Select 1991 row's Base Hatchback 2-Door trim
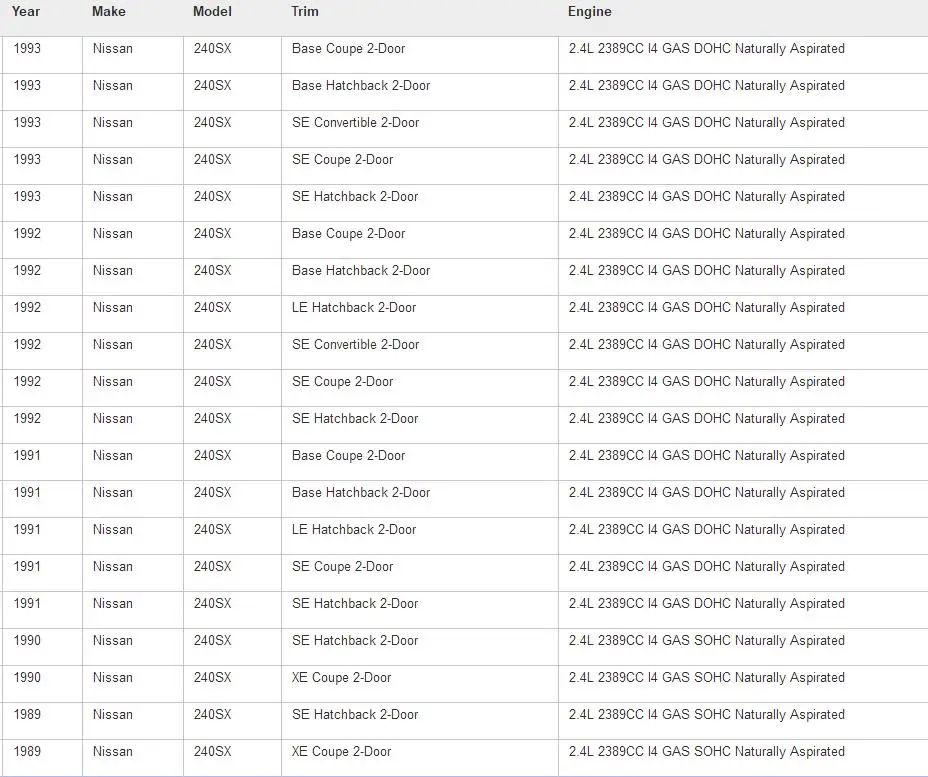Image resolution: width=928 pixels, height=777 pixels. coord(361,492)
